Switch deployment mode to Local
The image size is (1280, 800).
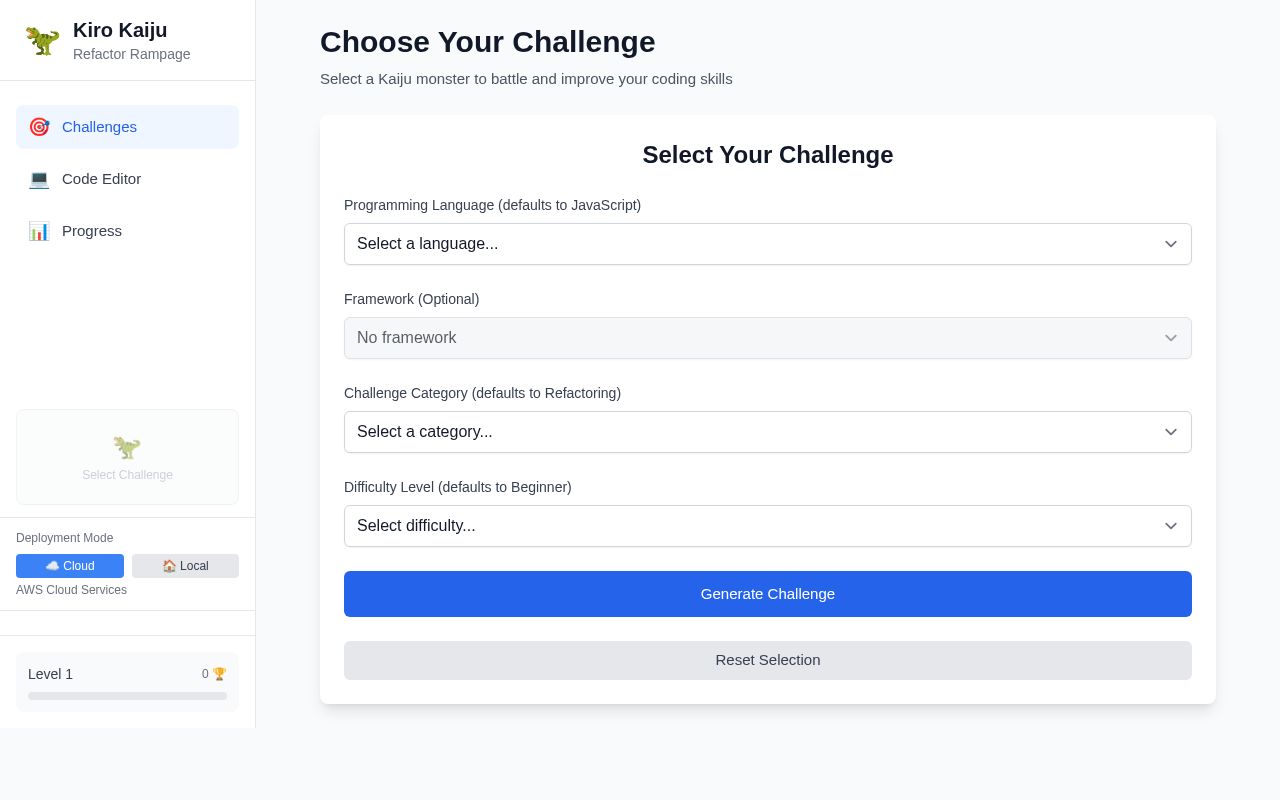(185, 566)
